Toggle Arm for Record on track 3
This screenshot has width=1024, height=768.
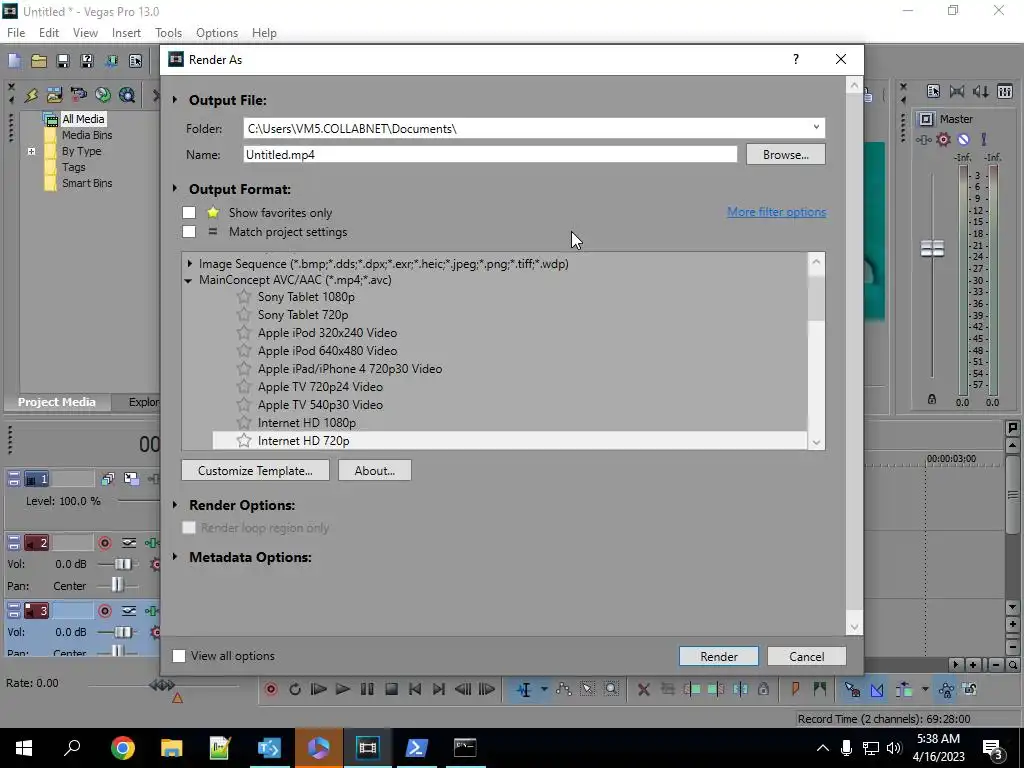click(104, 611)
